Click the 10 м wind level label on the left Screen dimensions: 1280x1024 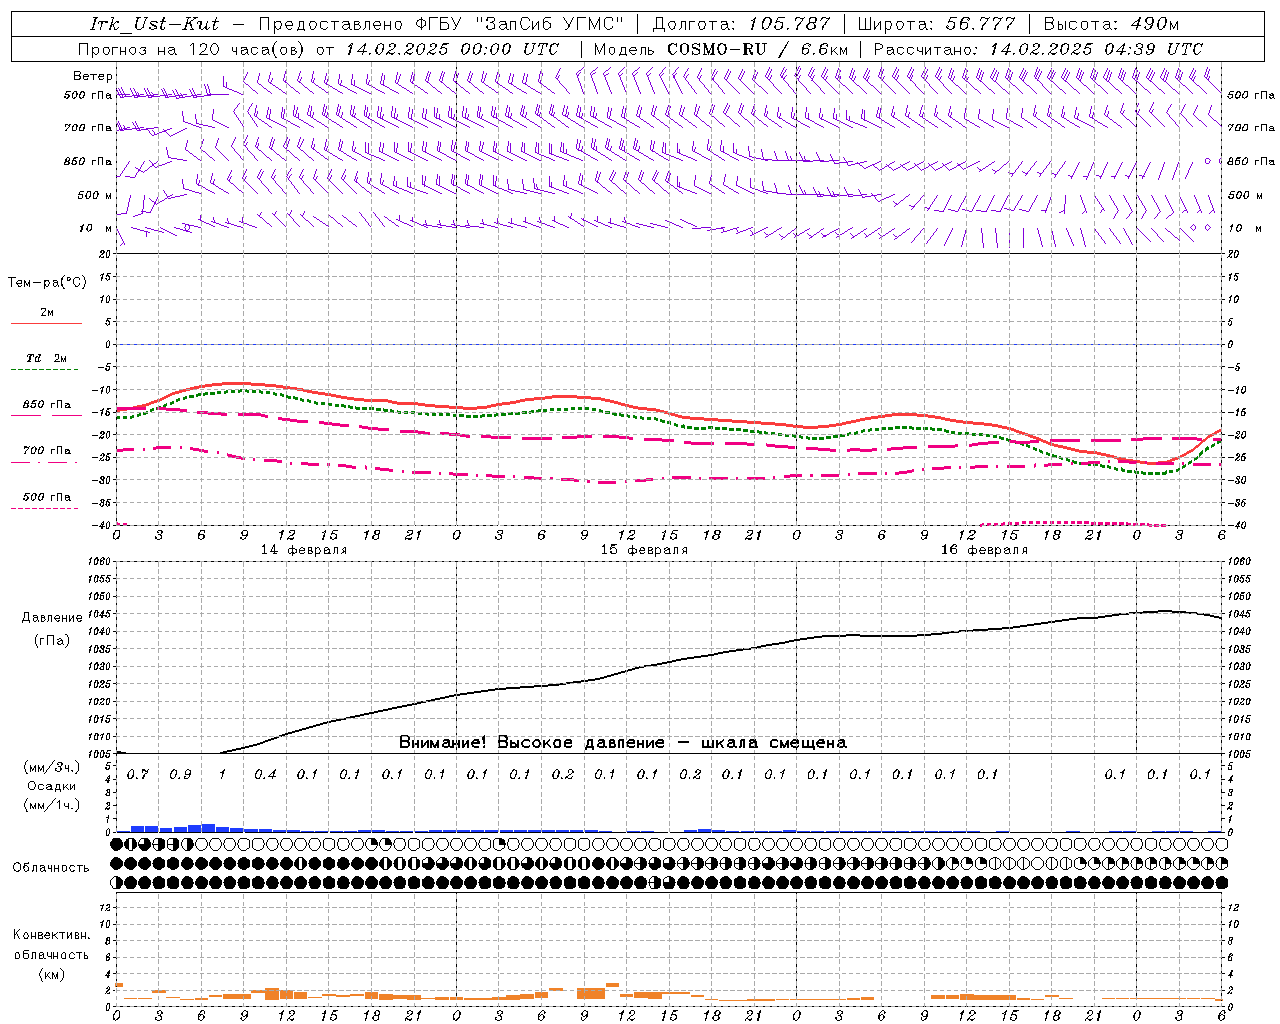(x=96, y=229)
